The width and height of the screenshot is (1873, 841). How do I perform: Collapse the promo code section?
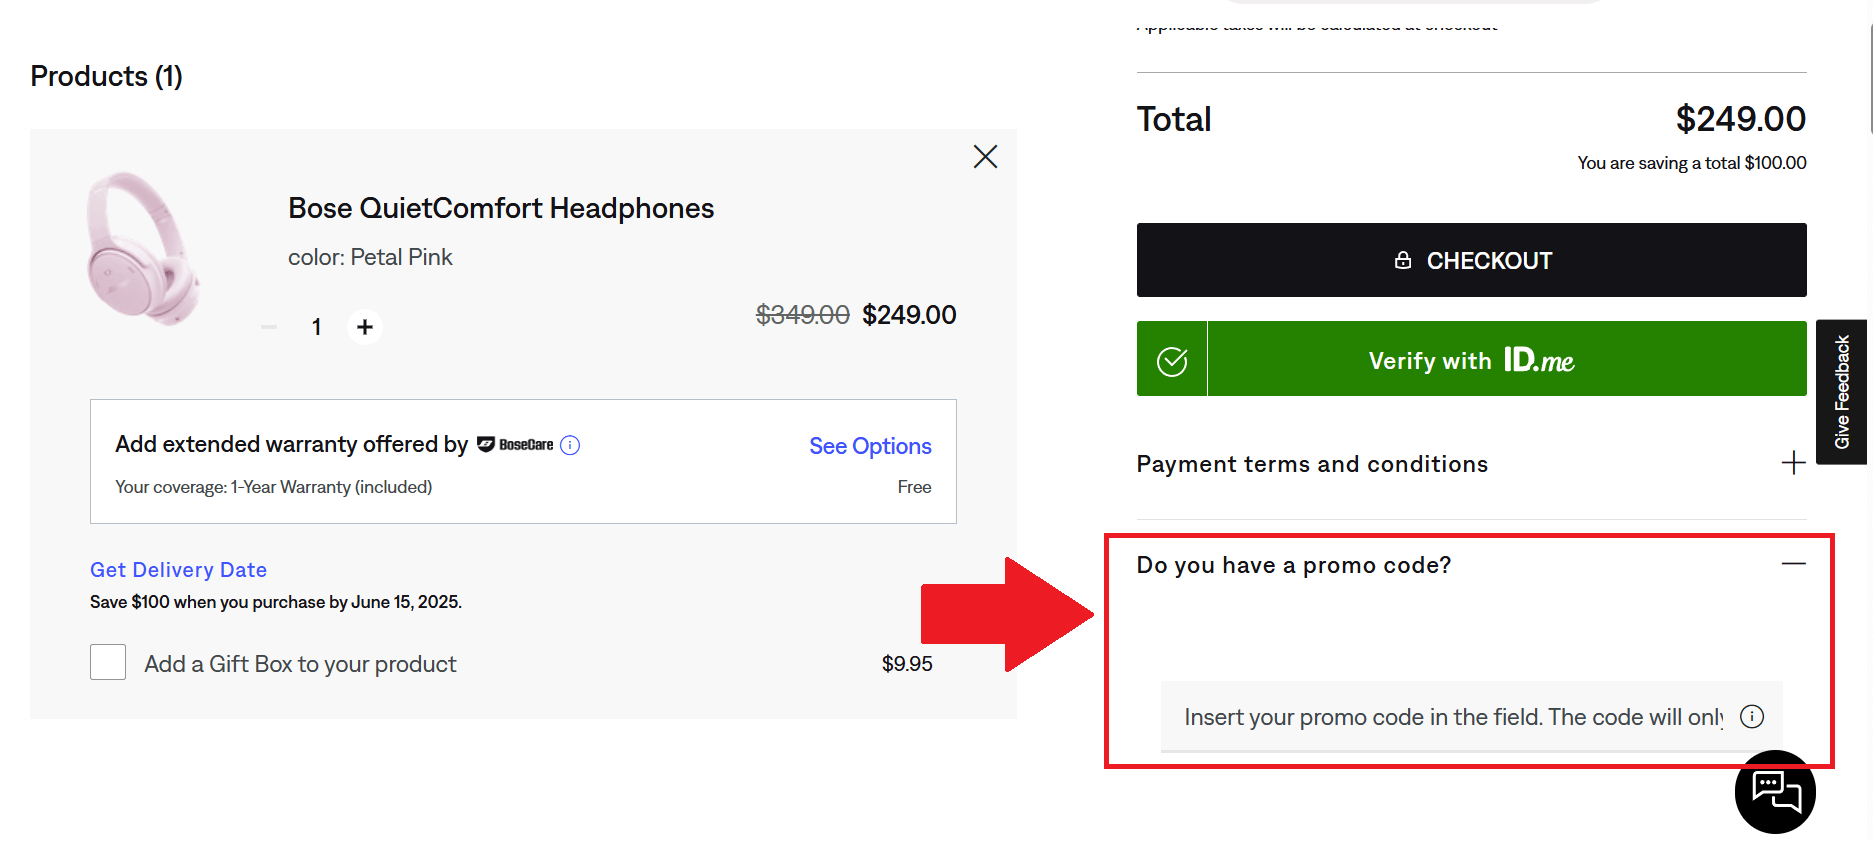[x=1793, y=564]
